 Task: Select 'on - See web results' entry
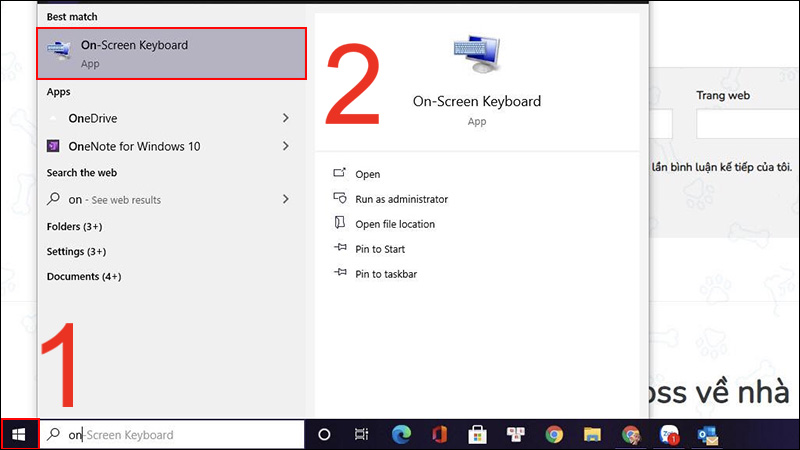tap(171, 199)
